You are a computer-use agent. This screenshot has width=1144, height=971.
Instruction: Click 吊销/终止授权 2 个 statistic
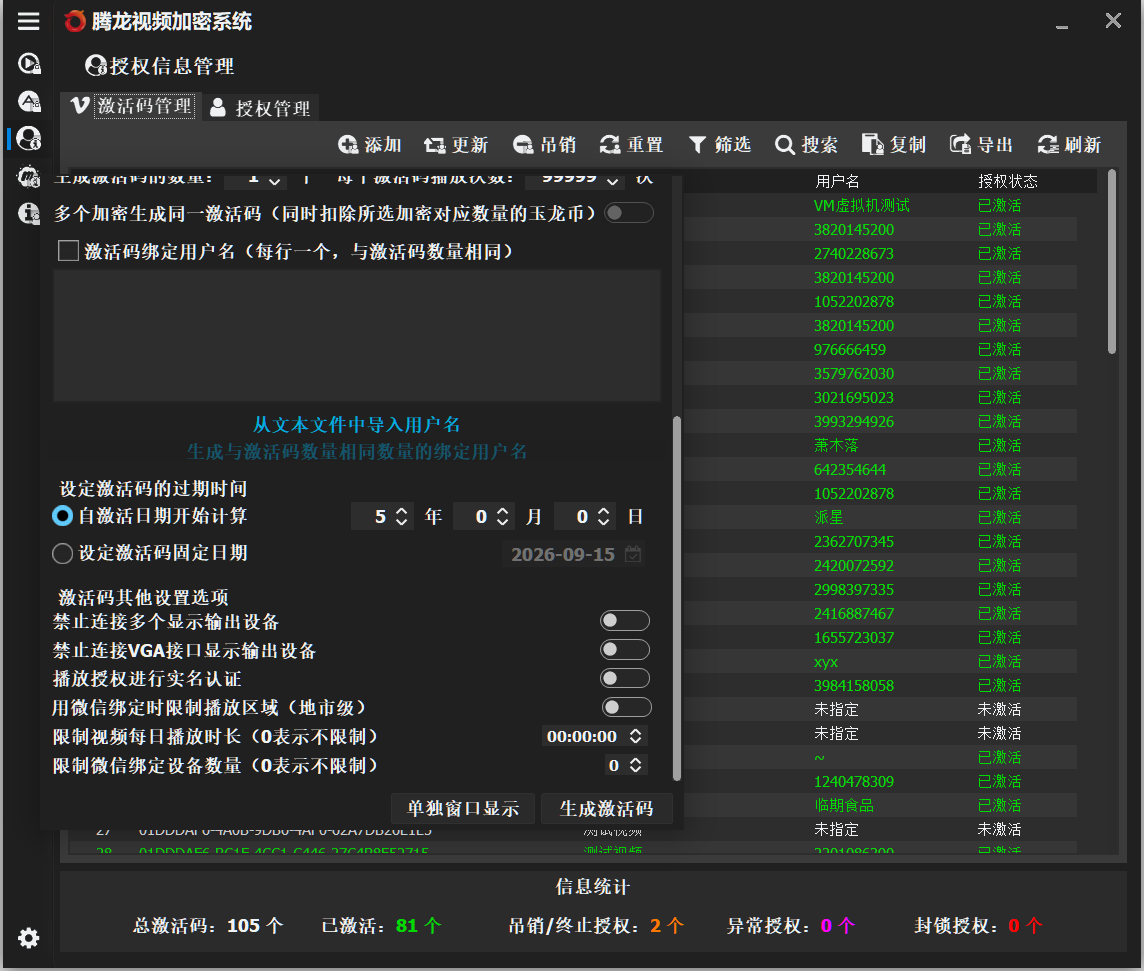[596, 926]
